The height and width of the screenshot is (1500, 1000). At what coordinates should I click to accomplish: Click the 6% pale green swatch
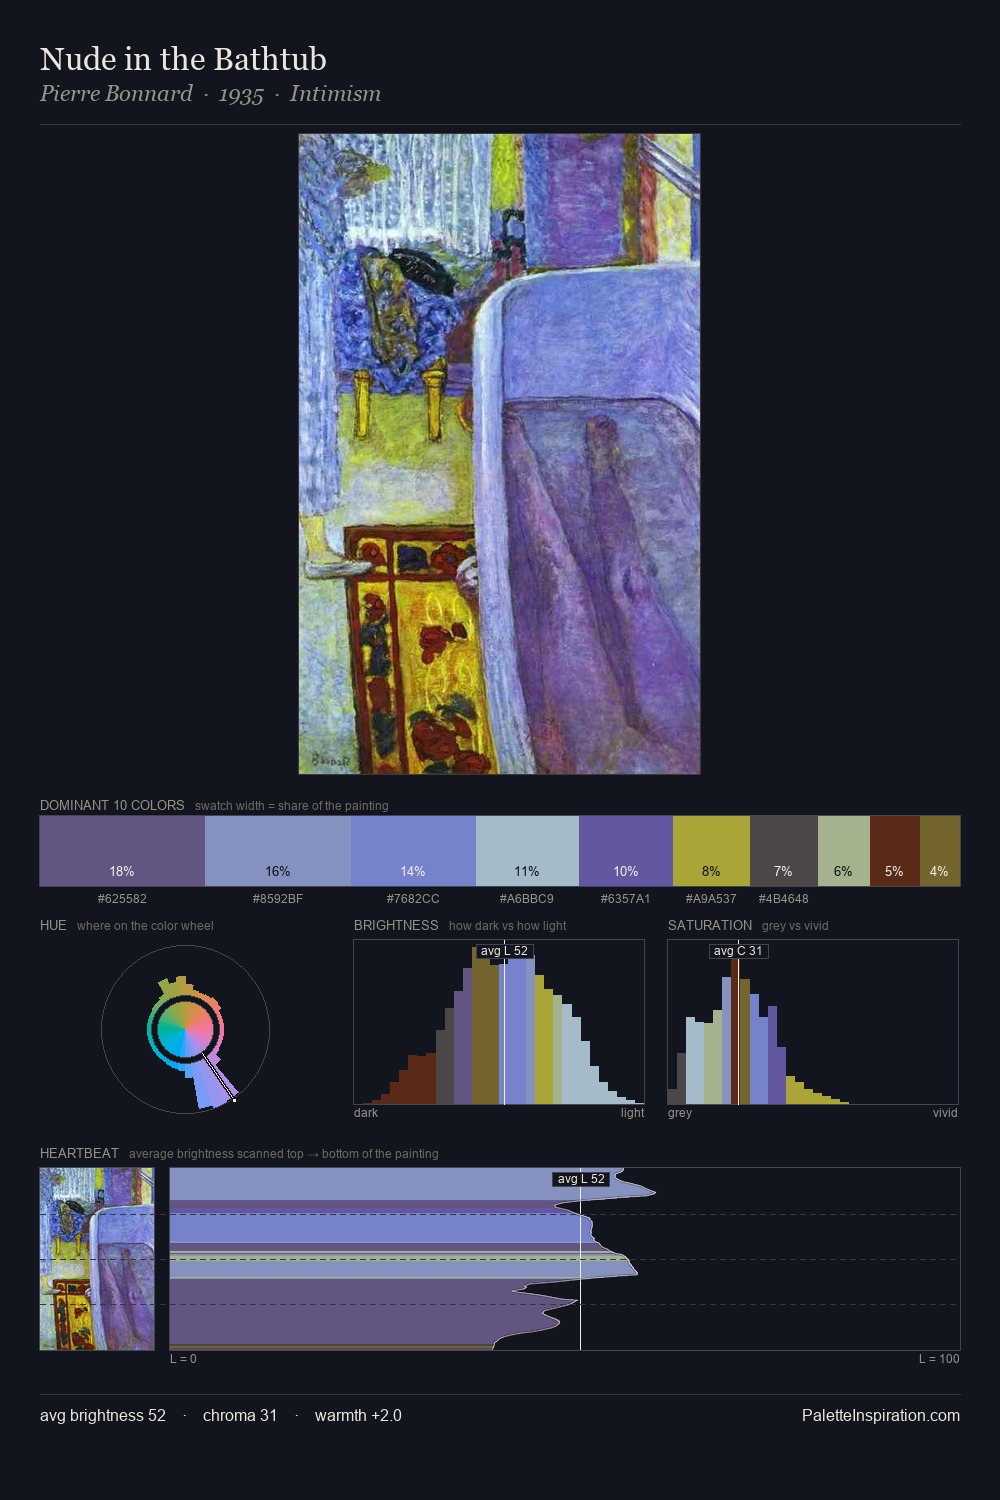(x=844, y=851)
